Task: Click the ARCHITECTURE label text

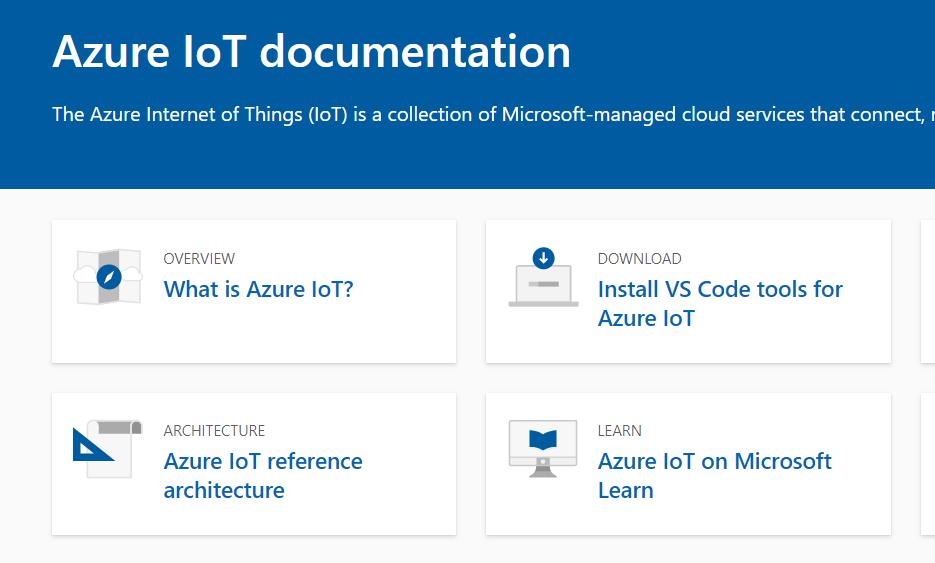Action: [x=214, y=431]
